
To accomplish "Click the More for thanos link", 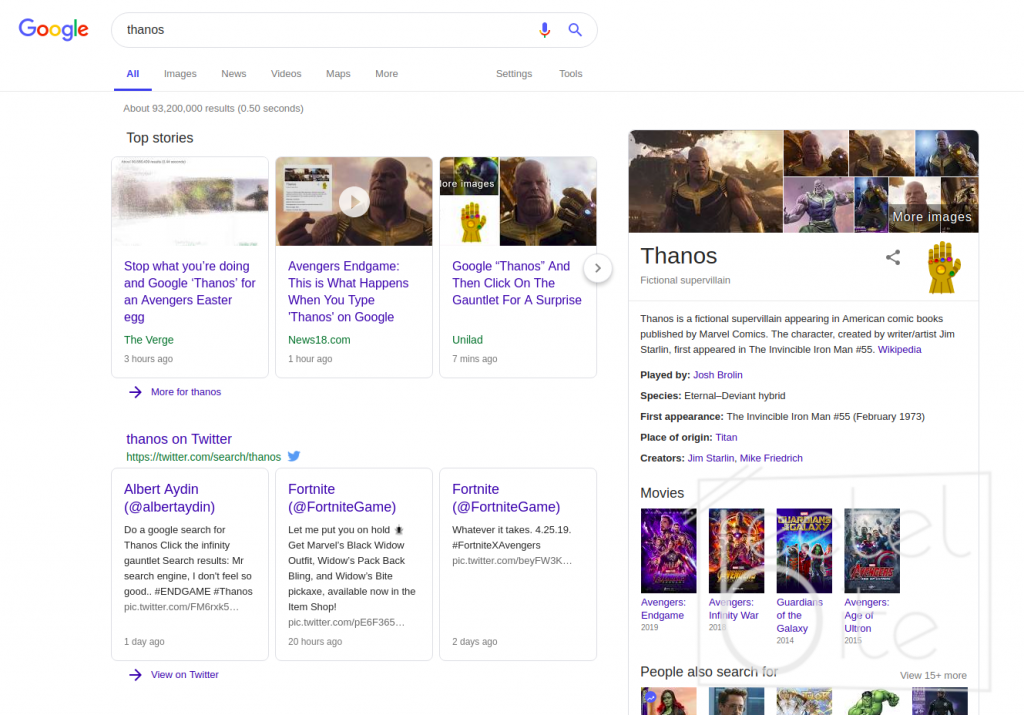I will tap(186, 392).
